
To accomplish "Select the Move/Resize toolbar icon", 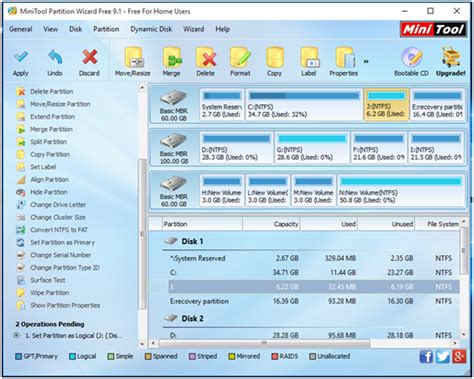I will [x=133, y=57].
